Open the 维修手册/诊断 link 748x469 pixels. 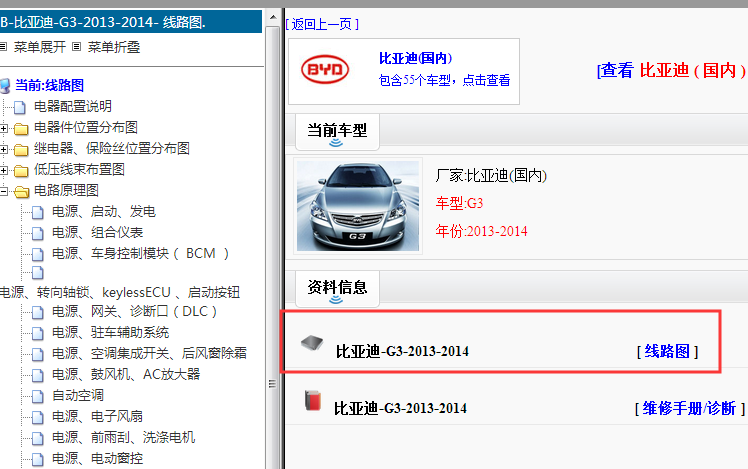689,408
